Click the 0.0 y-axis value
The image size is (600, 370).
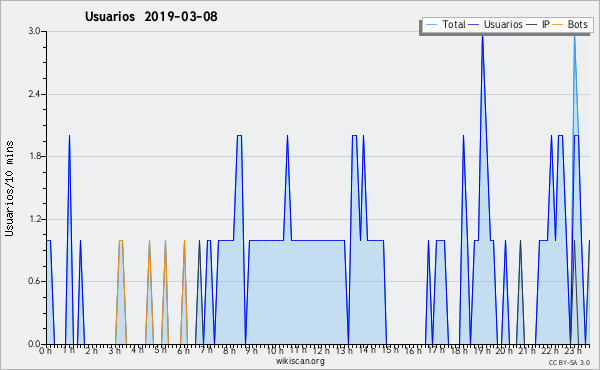click(x=34, y=344)
